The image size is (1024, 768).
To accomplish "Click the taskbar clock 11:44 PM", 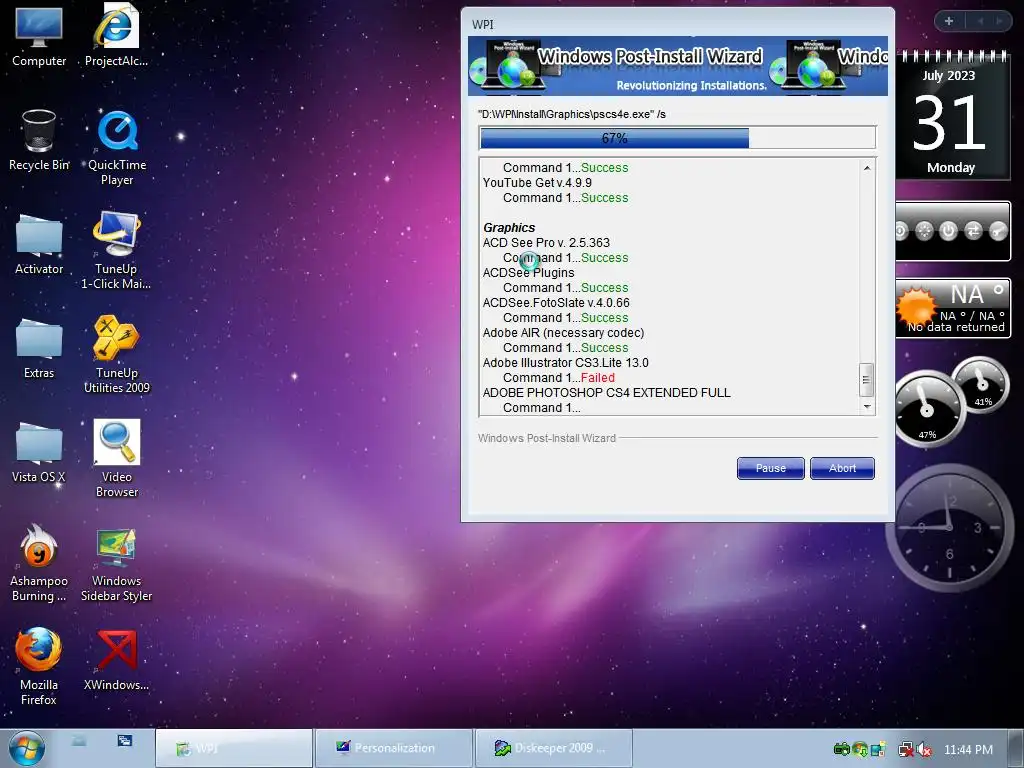I will click(968, 750).
